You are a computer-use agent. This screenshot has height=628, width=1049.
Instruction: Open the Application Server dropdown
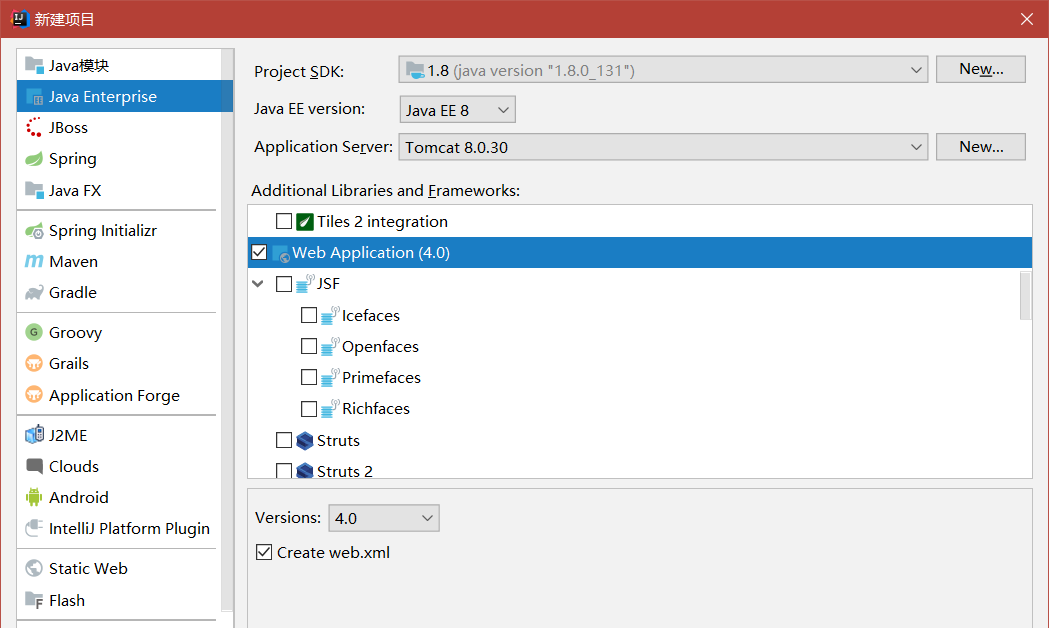(x=663, y=147)
